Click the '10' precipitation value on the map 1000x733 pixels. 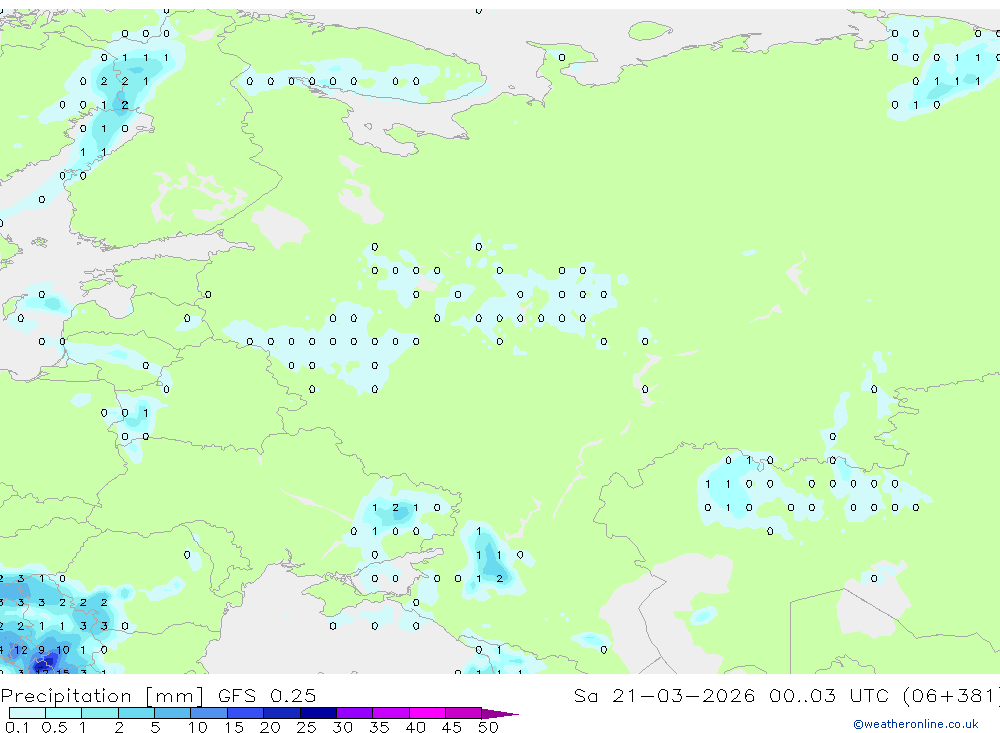[x=62, y=650]
